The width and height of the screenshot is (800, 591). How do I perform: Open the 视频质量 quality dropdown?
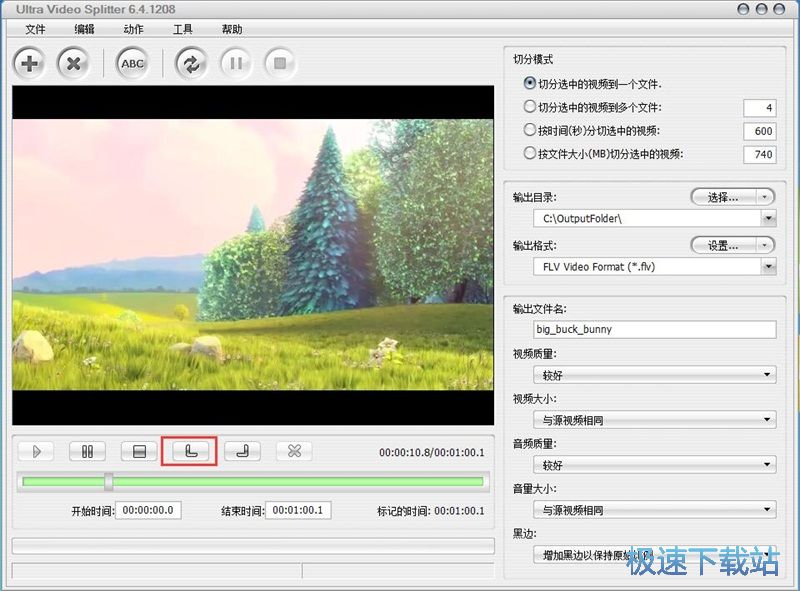pyautogui.click(x=655, y=376)
